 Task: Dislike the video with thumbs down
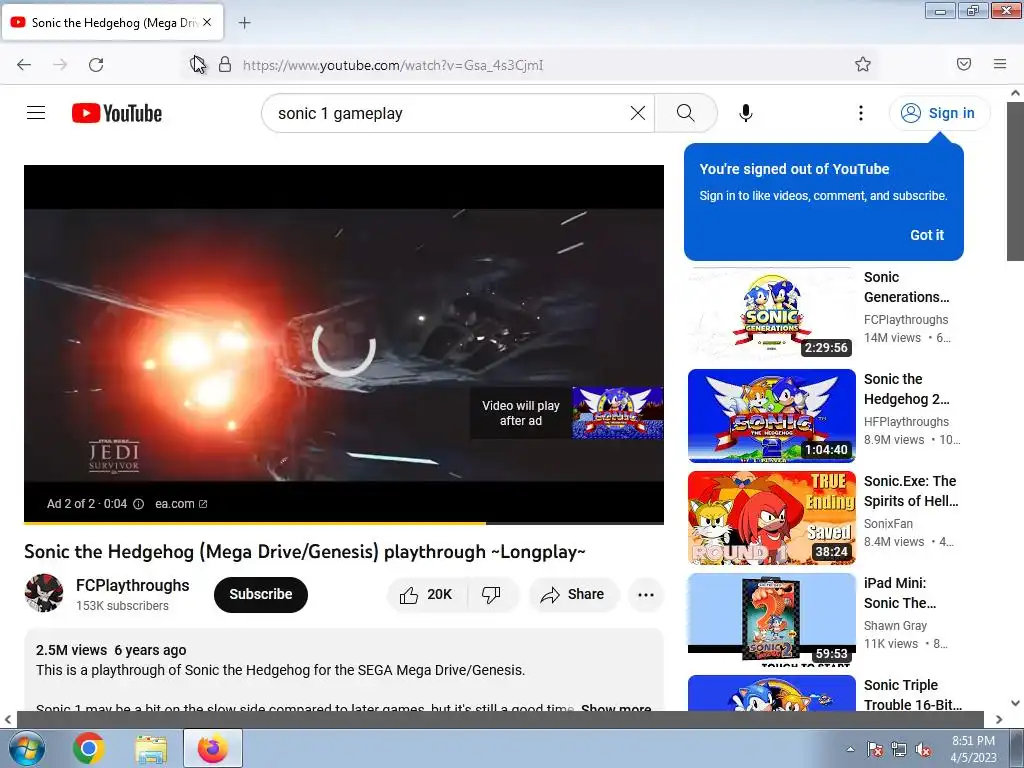pos(492,594)
